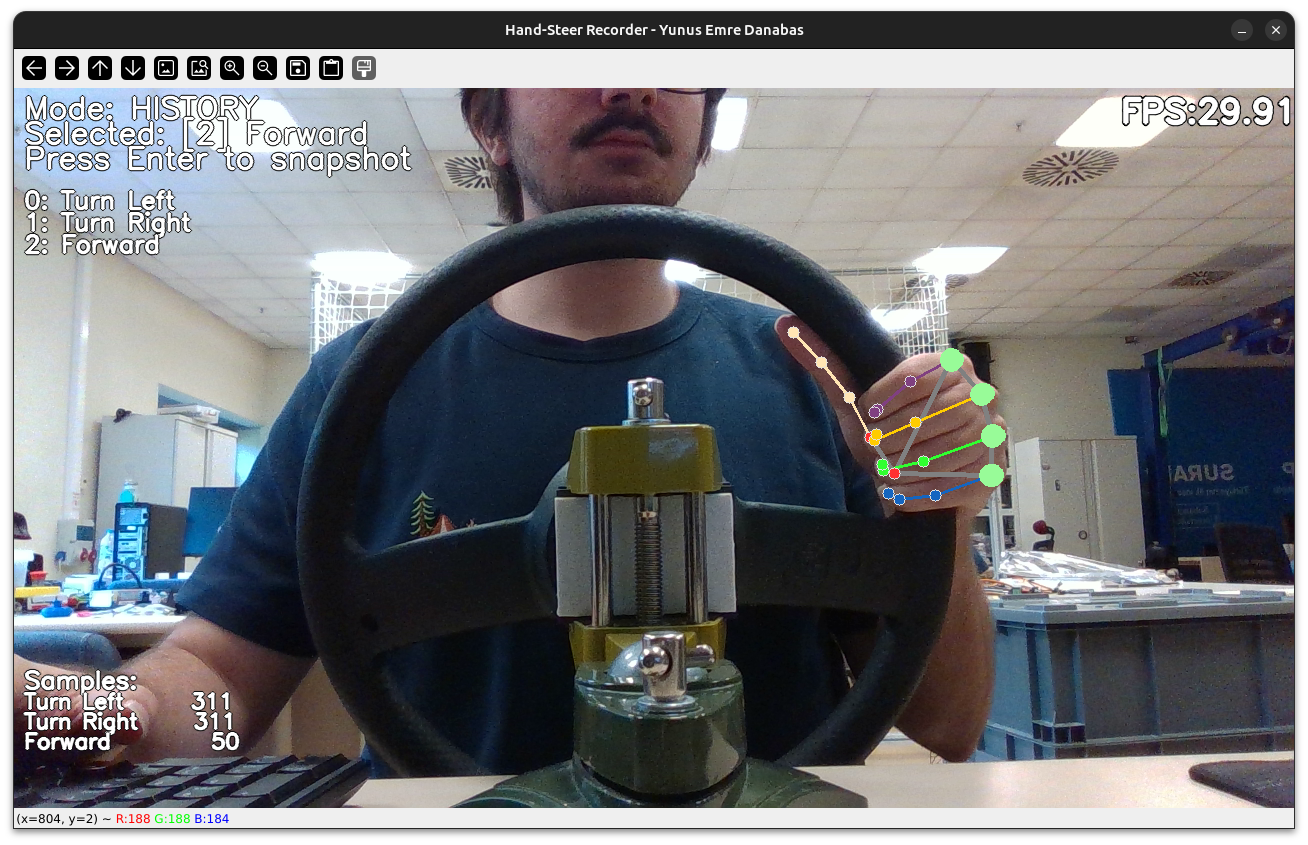This screenshot has width=1308, height=845.
Task: Click the '2: Forward' label
Action: coord(92,245)
